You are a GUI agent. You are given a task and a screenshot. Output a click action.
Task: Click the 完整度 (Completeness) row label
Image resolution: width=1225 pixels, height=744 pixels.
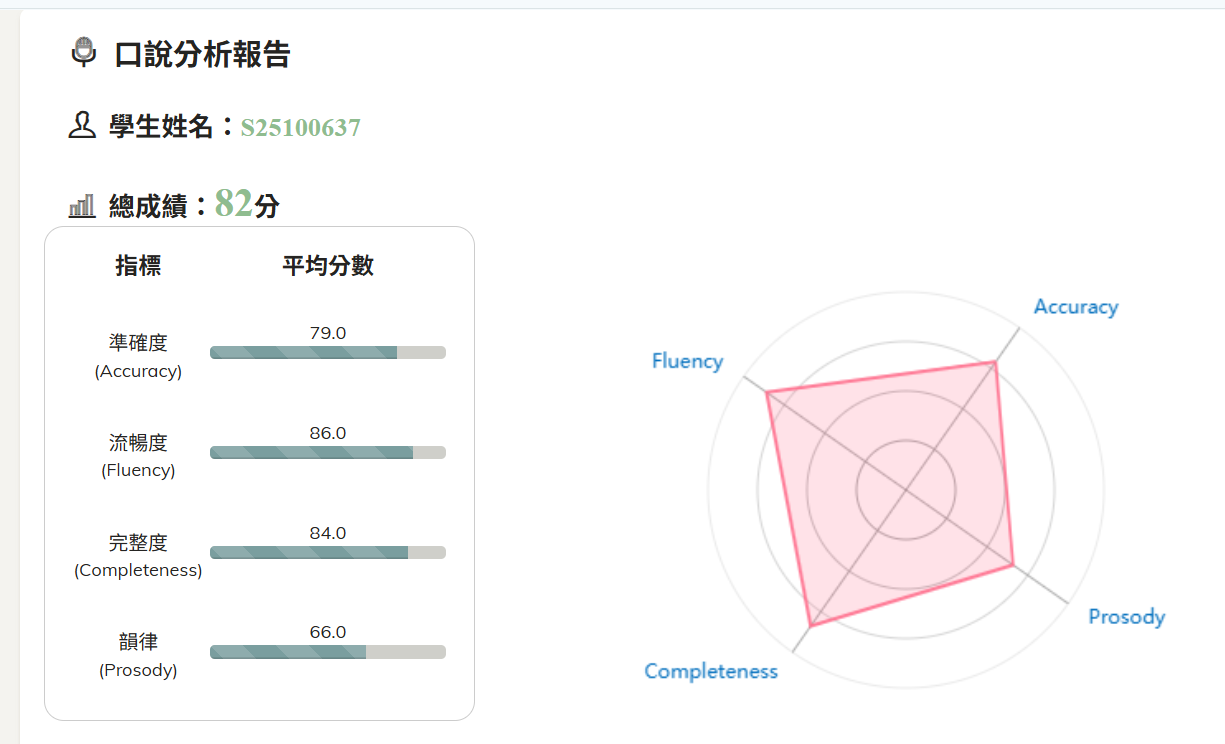138,556
